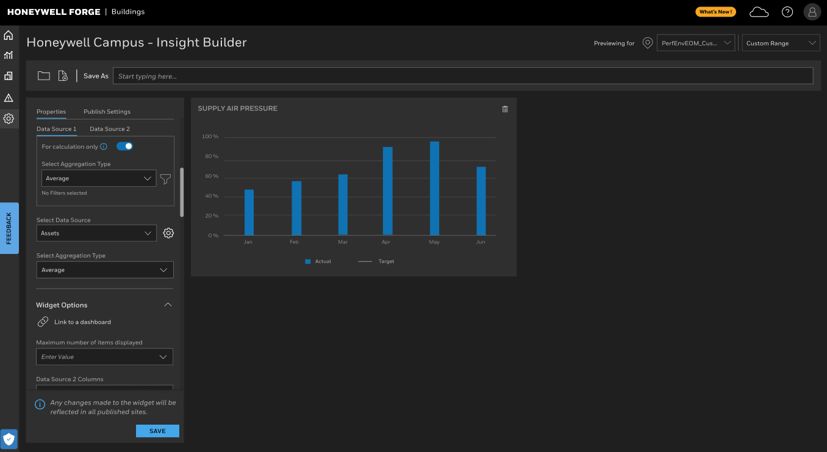
Task: Click the Target legend entry
Action: [376, 261]
